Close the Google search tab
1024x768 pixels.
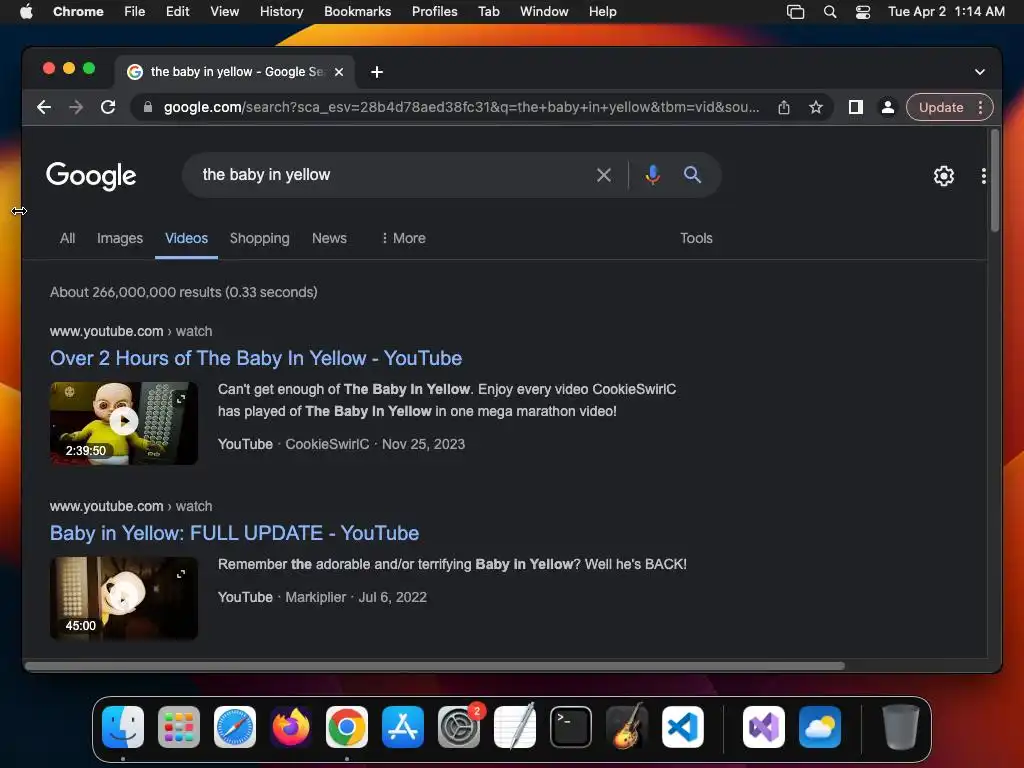339,72
